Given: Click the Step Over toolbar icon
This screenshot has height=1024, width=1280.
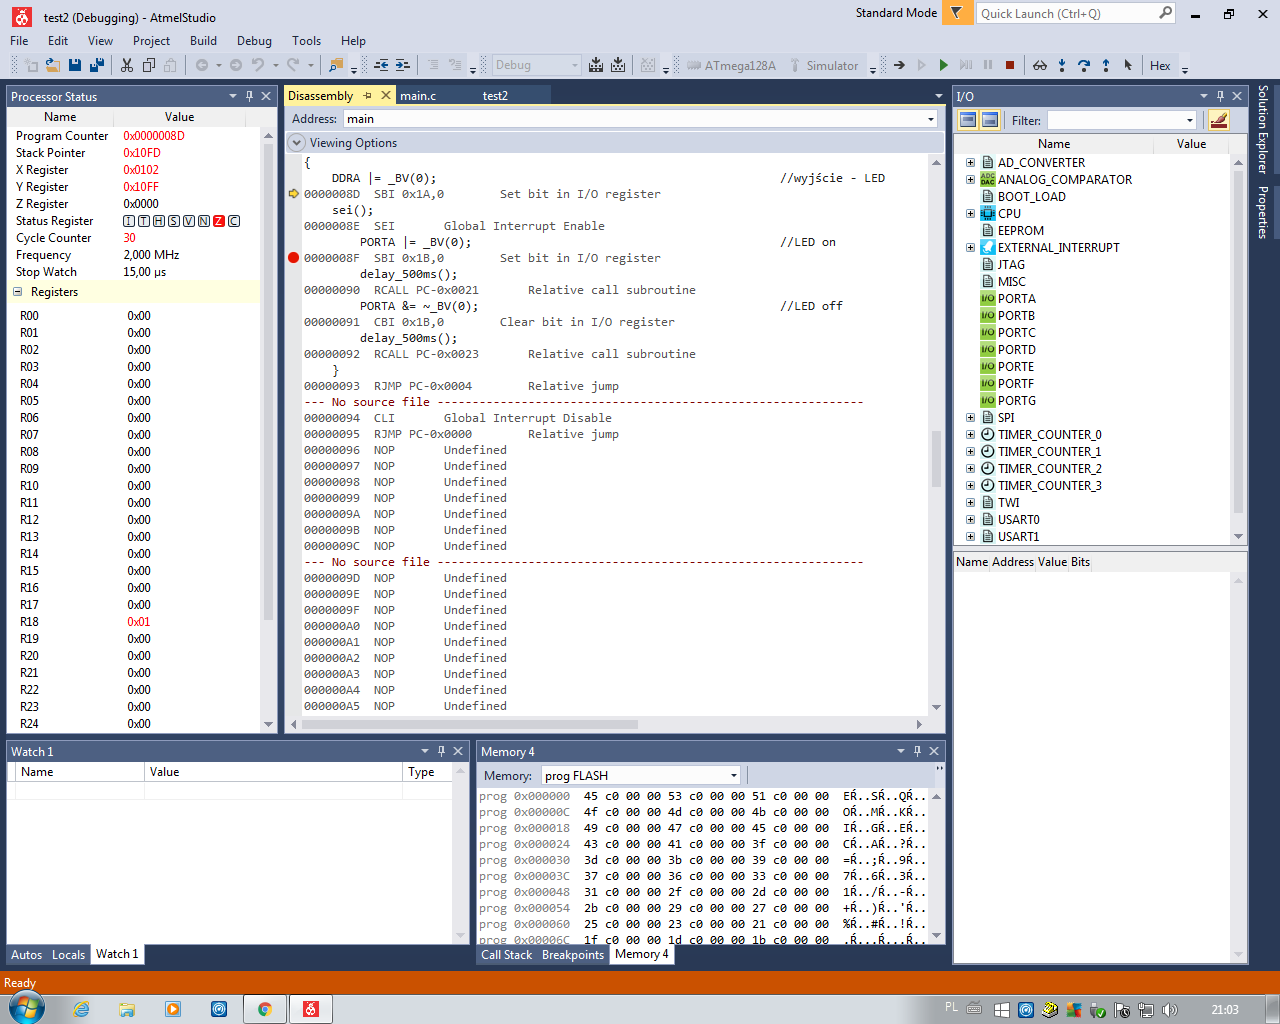Looking at the screenshot, I should [1084, 65].
